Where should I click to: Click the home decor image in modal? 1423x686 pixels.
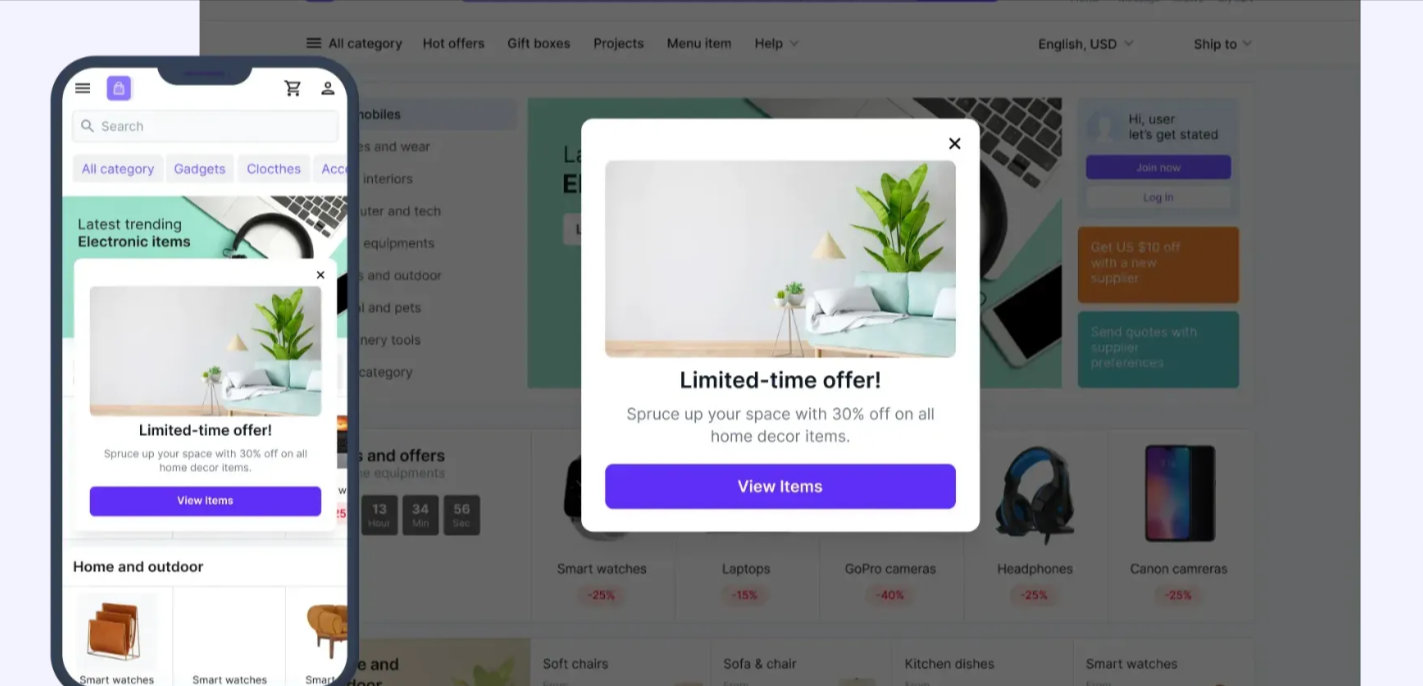(780, 259)
